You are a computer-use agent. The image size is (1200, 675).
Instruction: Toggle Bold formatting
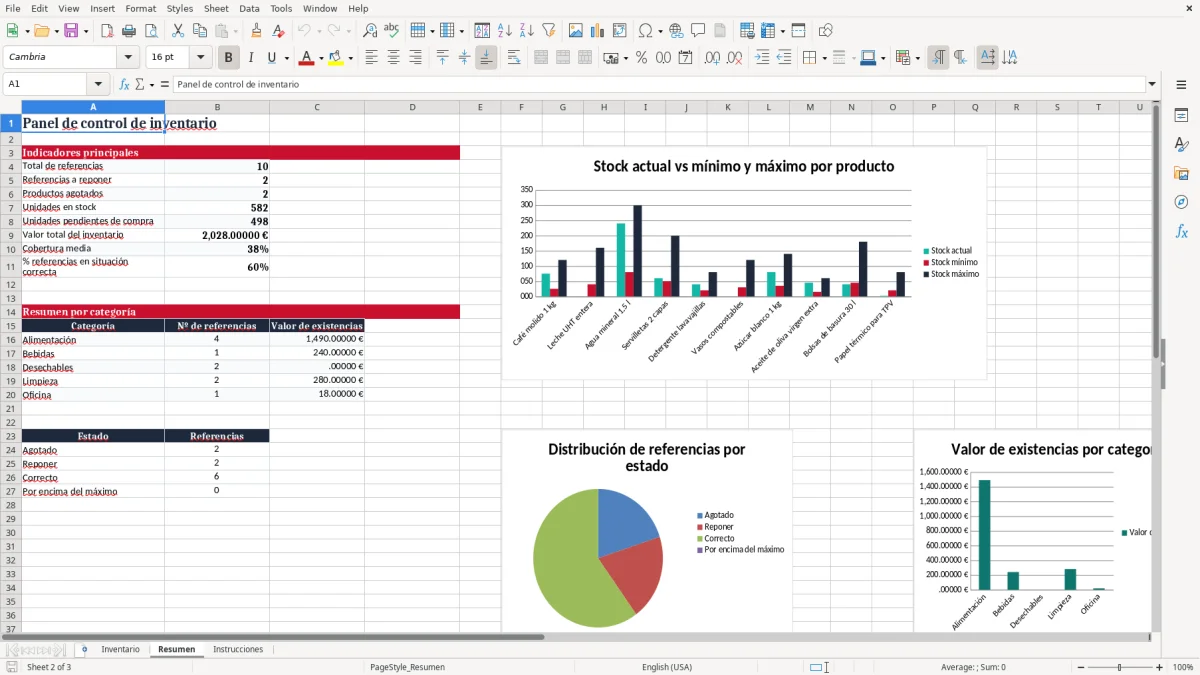(x=229, y=58)
